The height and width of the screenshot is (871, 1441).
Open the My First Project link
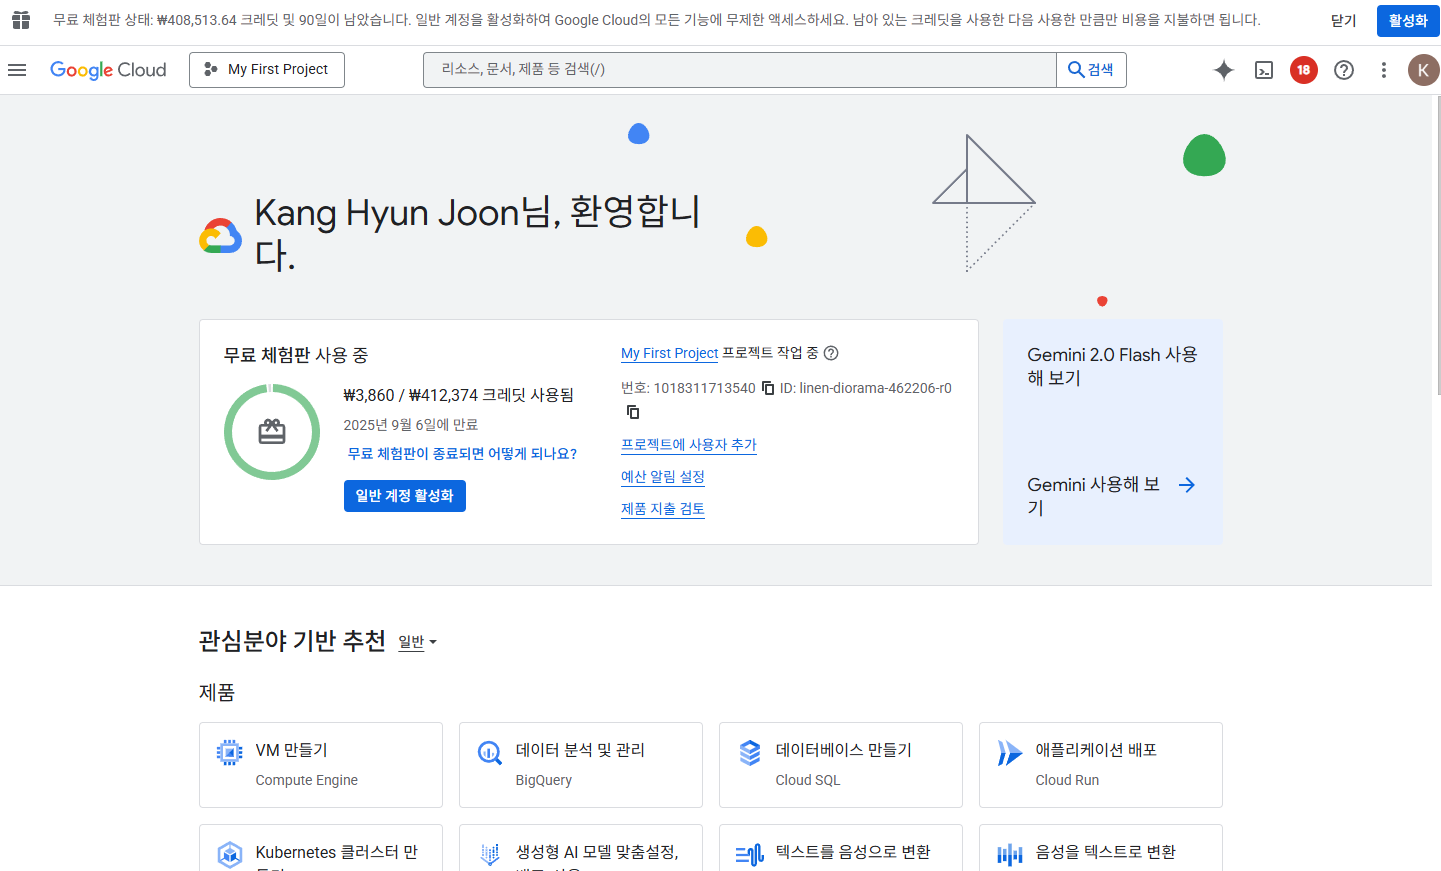tap(670, 353)
